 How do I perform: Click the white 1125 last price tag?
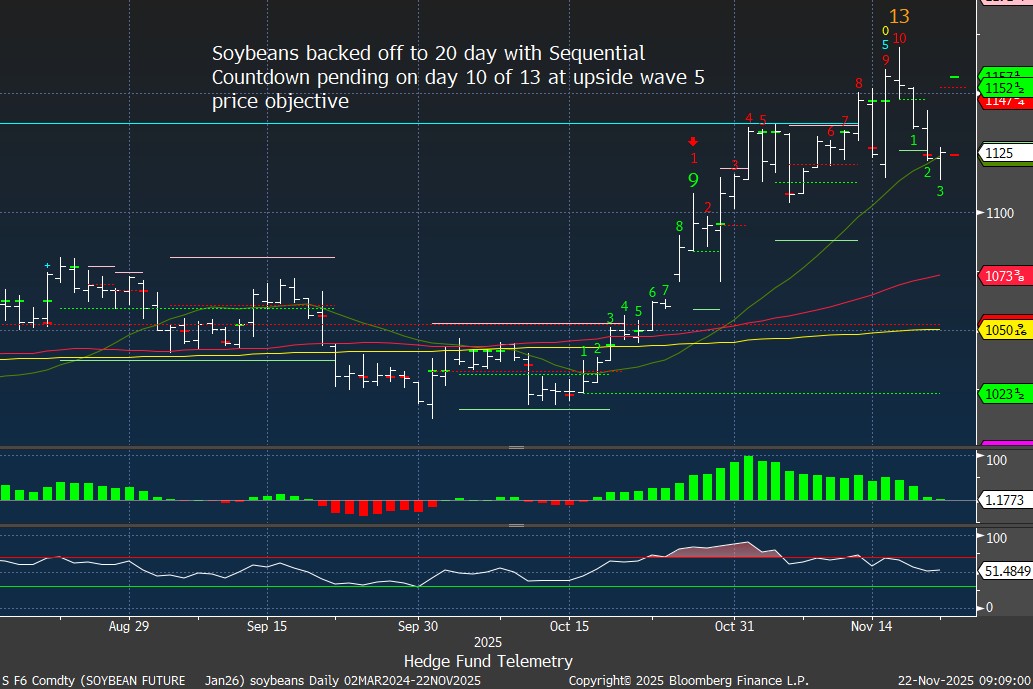[1000, 154]
